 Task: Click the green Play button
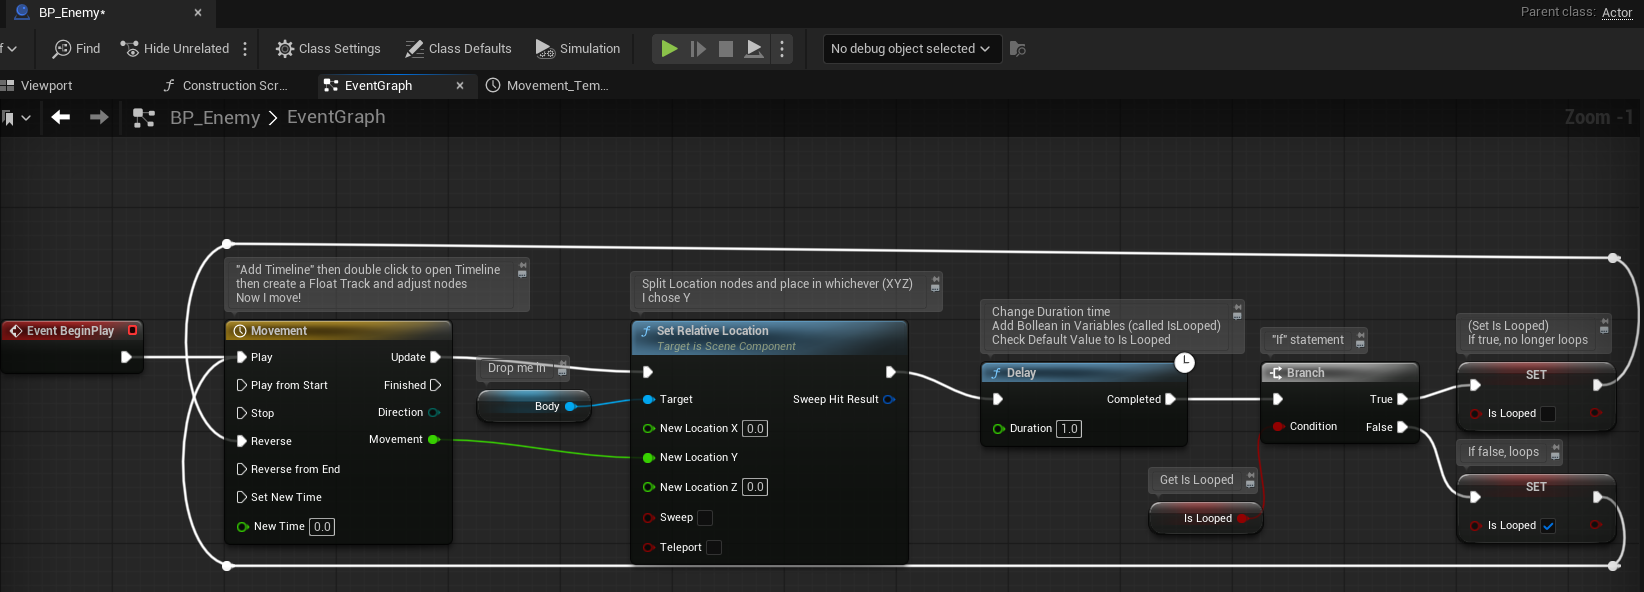pos(669,48)
